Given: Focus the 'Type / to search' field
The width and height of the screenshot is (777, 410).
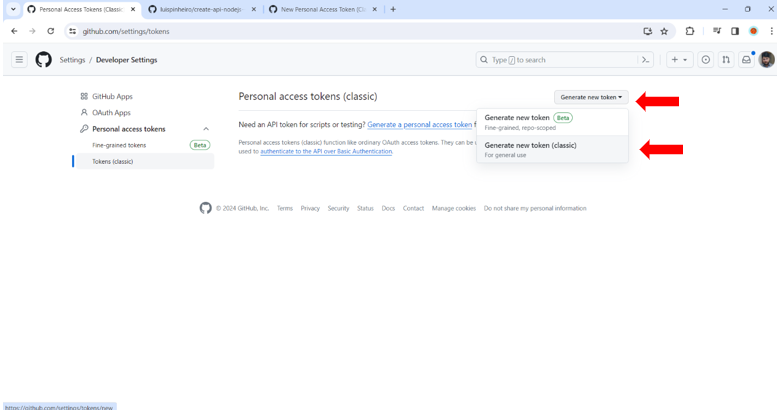Looking at the screenshot, I should tap(557, 60).
